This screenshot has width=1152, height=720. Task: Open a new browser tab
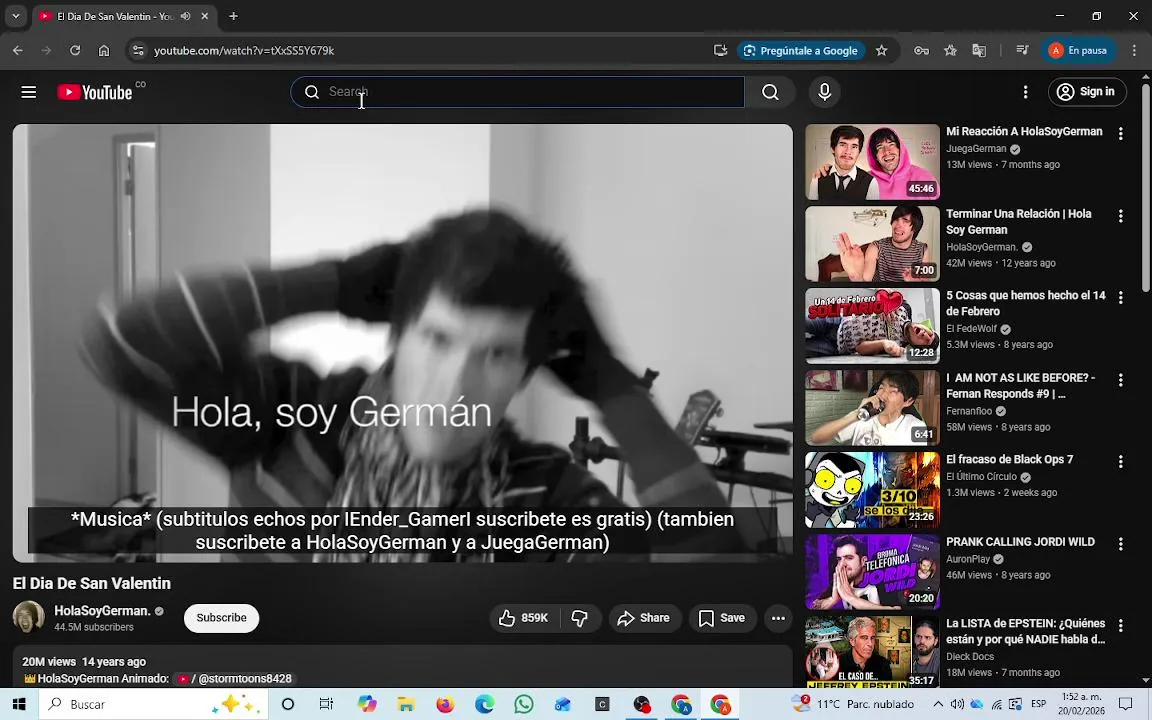(233, 16)
